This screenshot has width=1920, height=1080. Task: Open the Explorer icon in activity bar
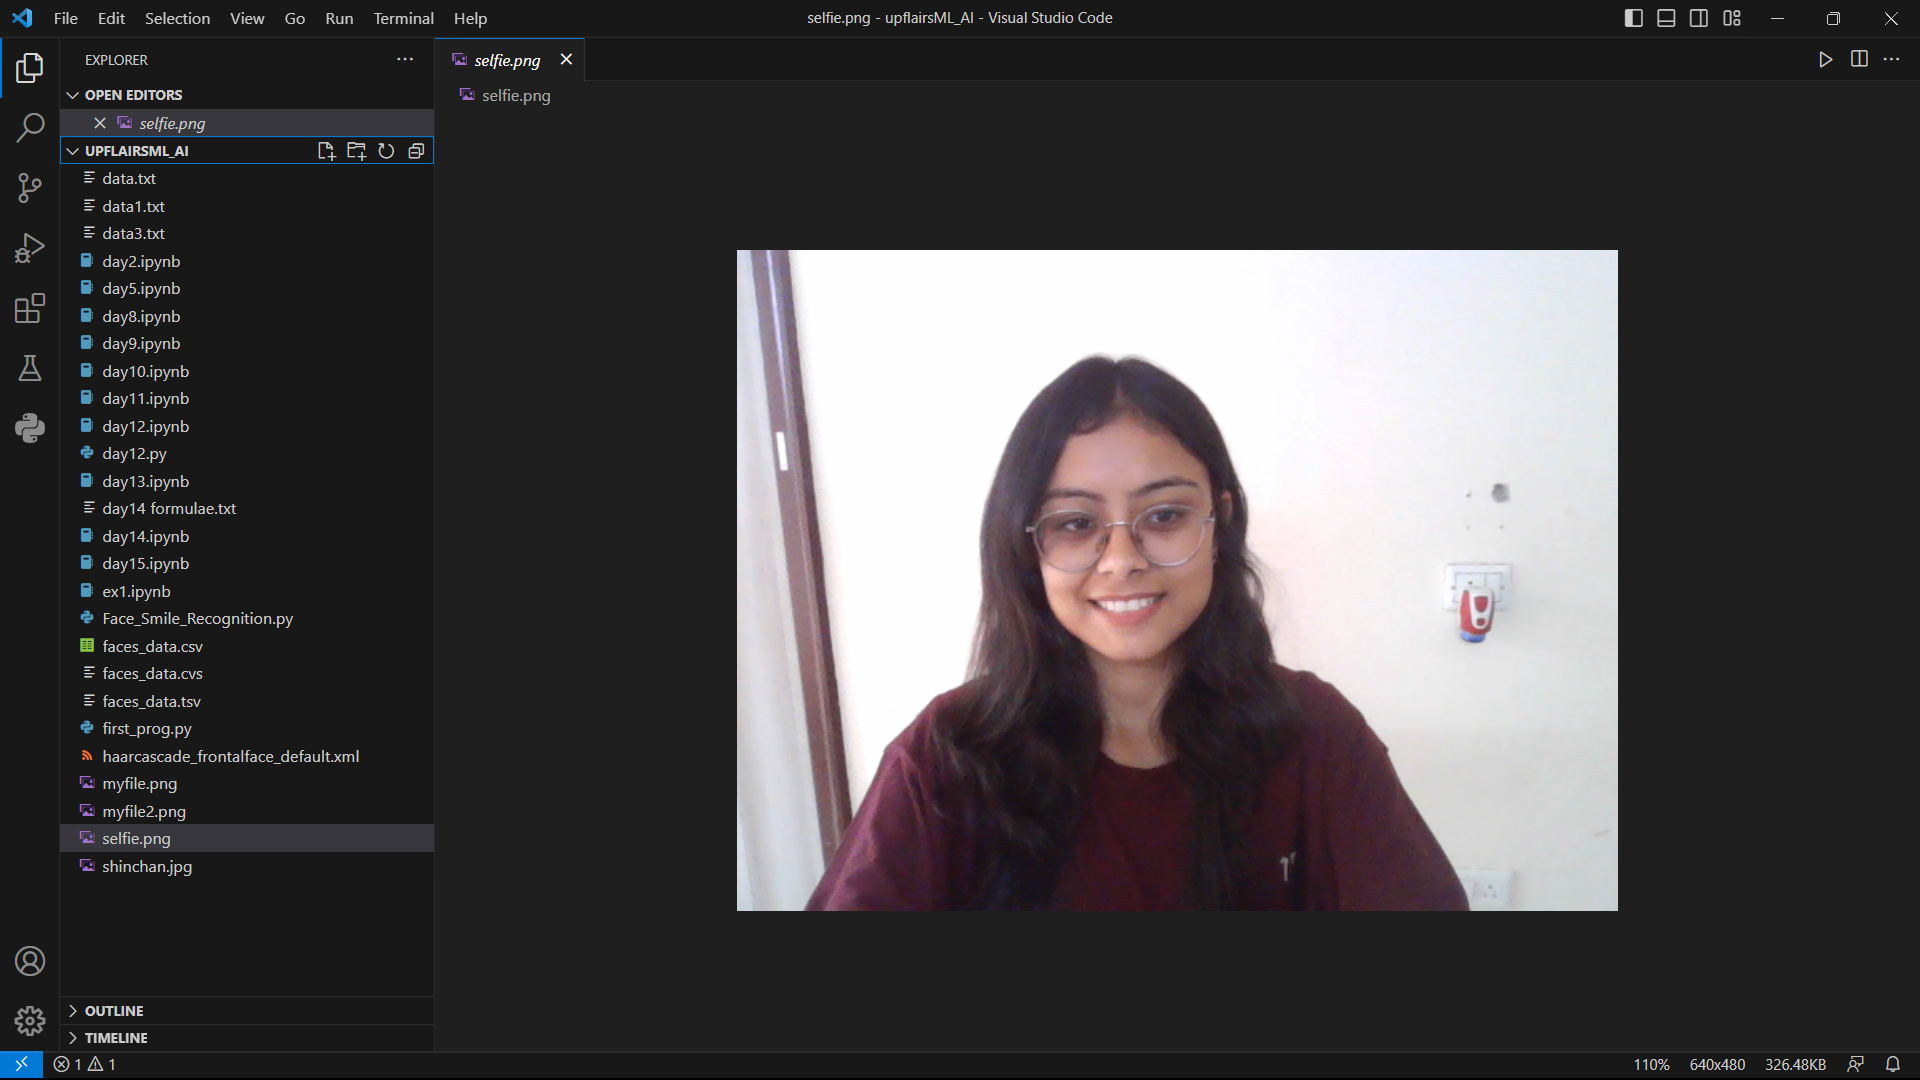click(x=29, y=68)
